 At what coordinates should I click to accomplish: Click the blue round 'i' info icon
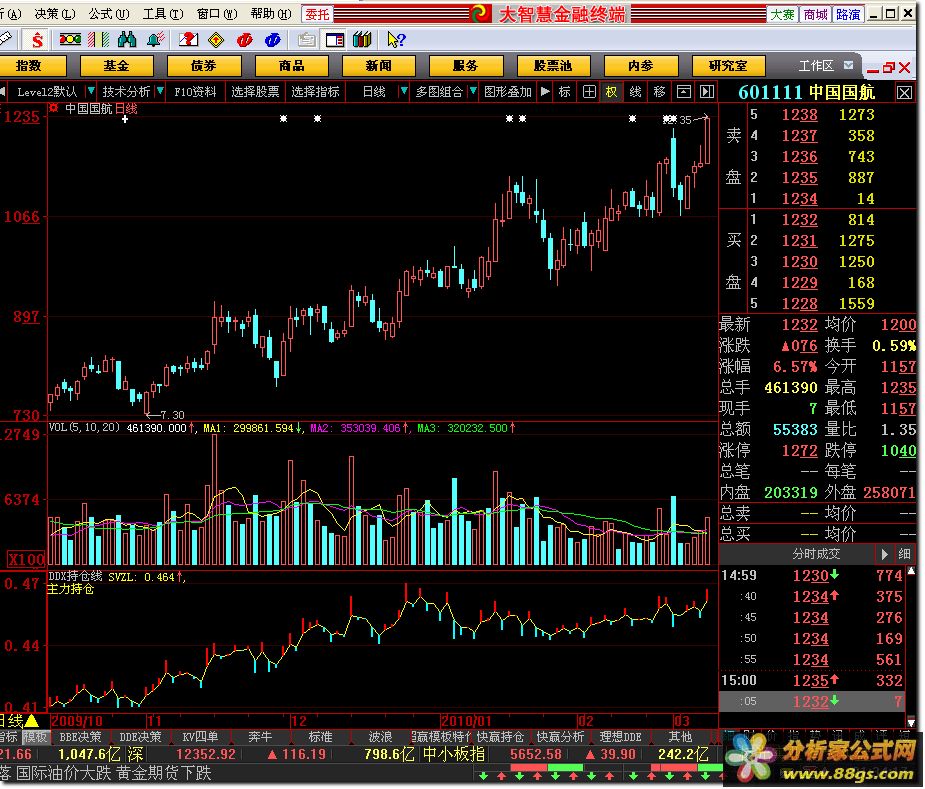pyautogui.click(x=273, y=40)
